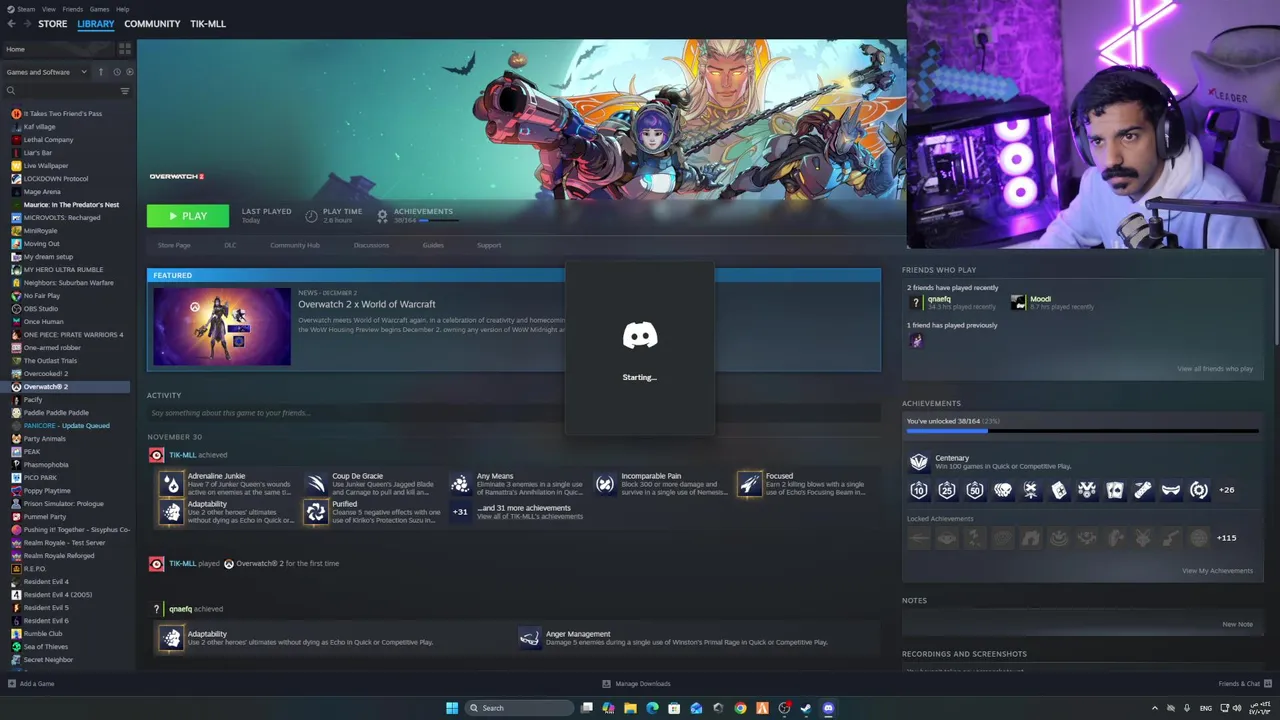This screenshot has width=1280, height=720.
Task: Open Windows Start menu
Action: click(x=452, y=708)
